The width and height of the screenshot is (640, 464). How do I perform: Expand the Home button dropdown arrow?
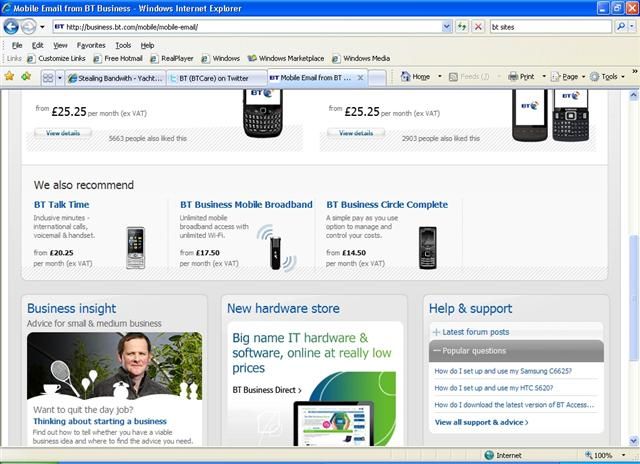(x=440, y=76)
